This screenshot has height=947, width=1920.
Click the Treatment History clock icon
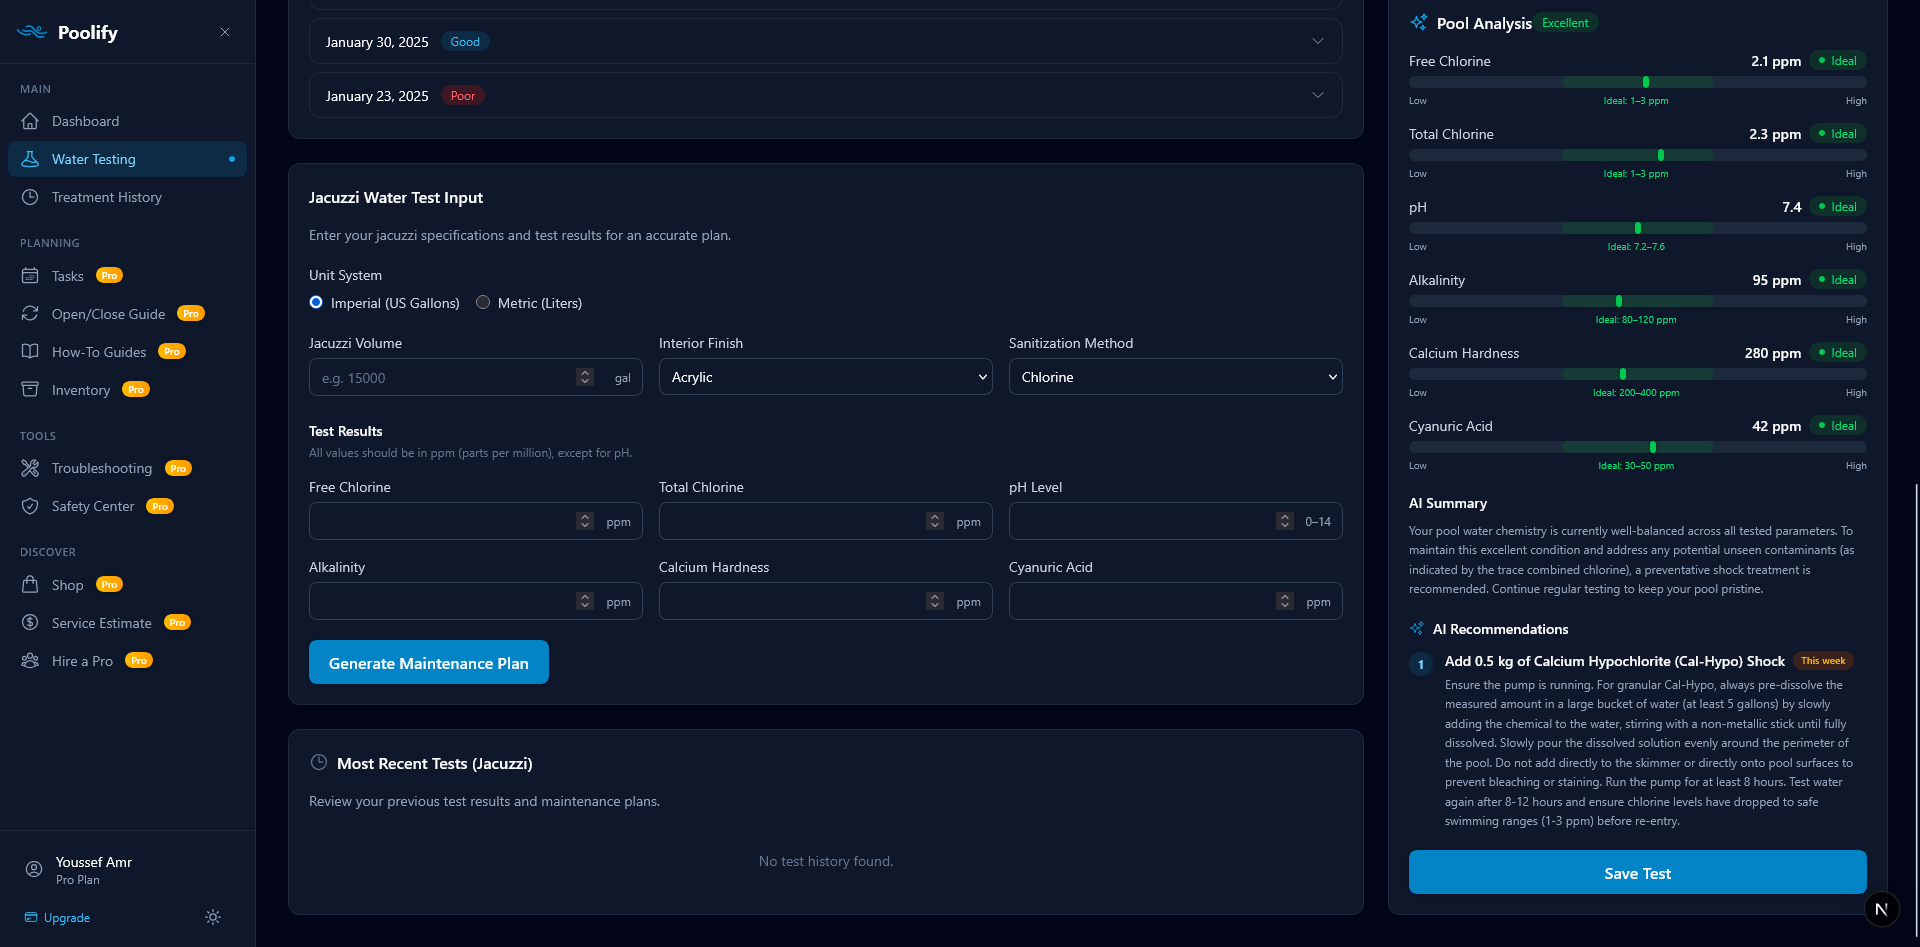coord(30,197)
